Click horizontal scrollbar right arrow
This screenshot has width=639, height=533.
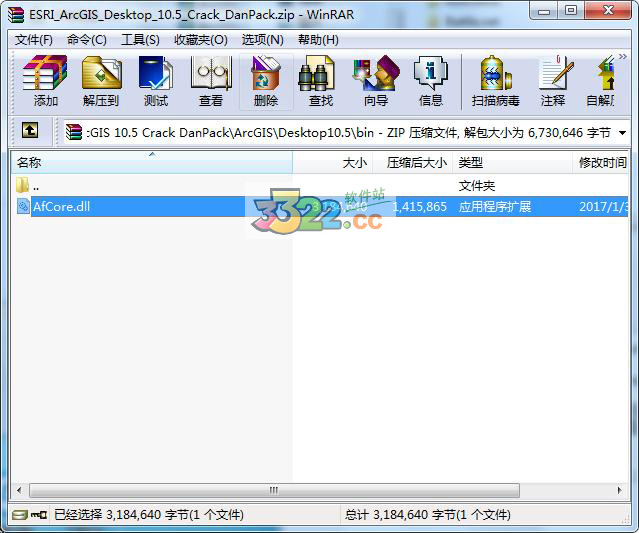pos(620,490)
